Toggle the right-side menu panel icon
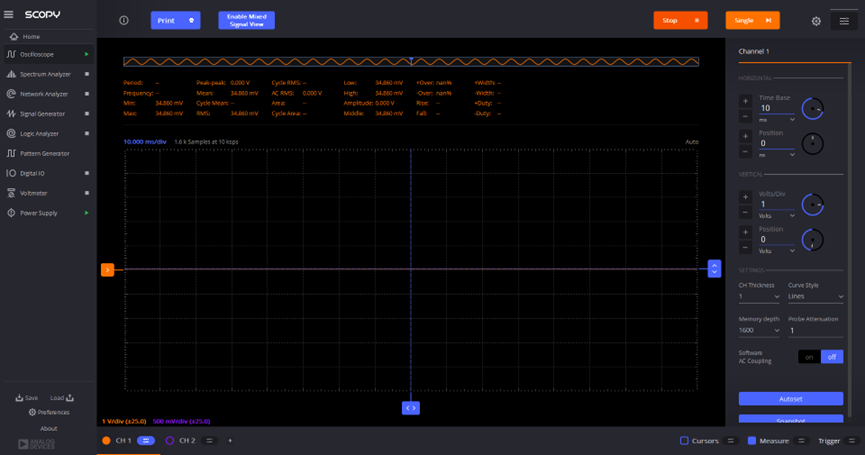This screenshot has width=865, height=455. click(x=844, y=21)
